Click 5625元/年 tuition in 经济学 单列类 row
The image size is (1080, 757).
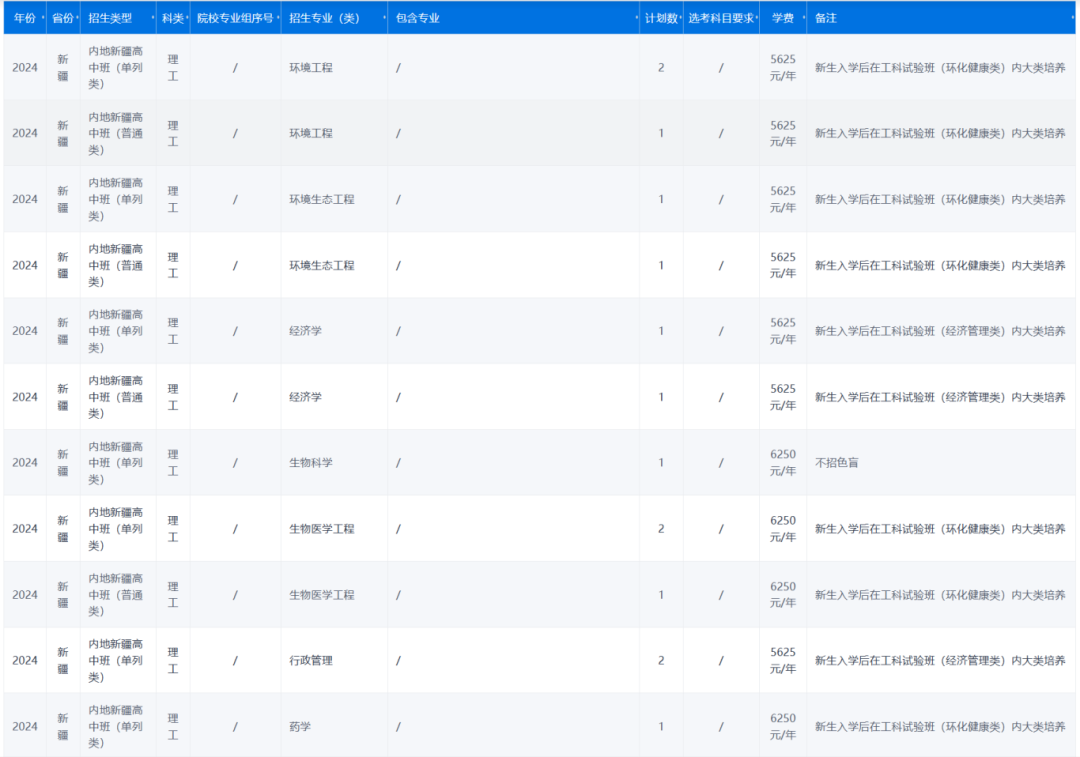click(x=782, y=331)
